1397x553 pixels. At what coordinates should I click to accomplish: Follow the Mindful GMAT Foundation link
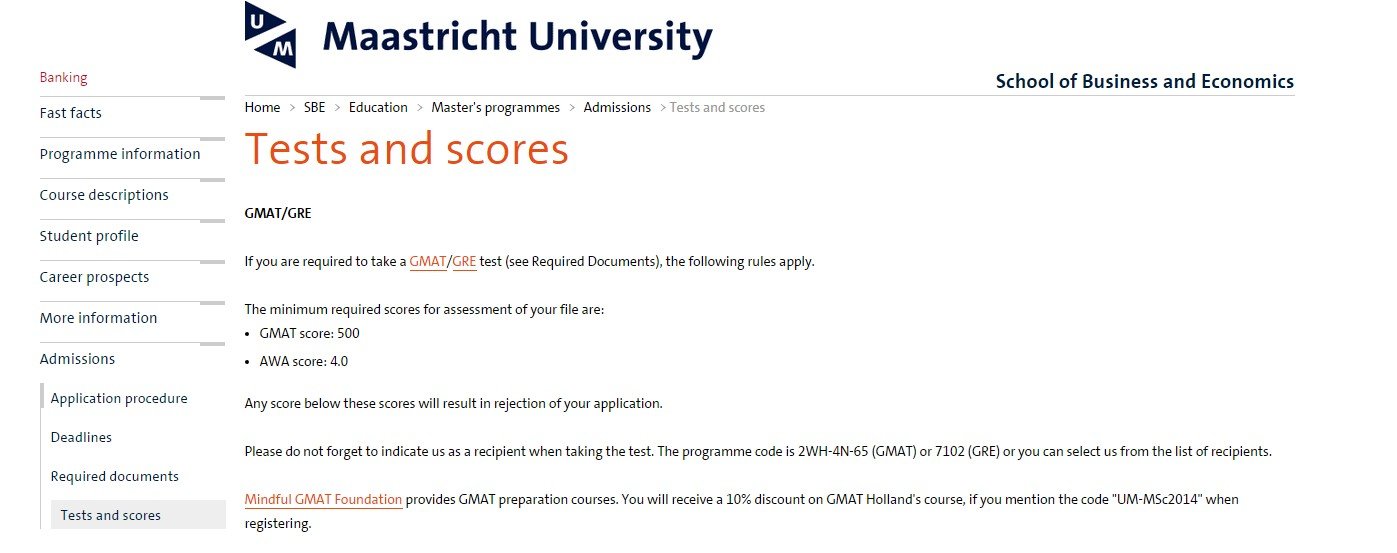(323, 499)
